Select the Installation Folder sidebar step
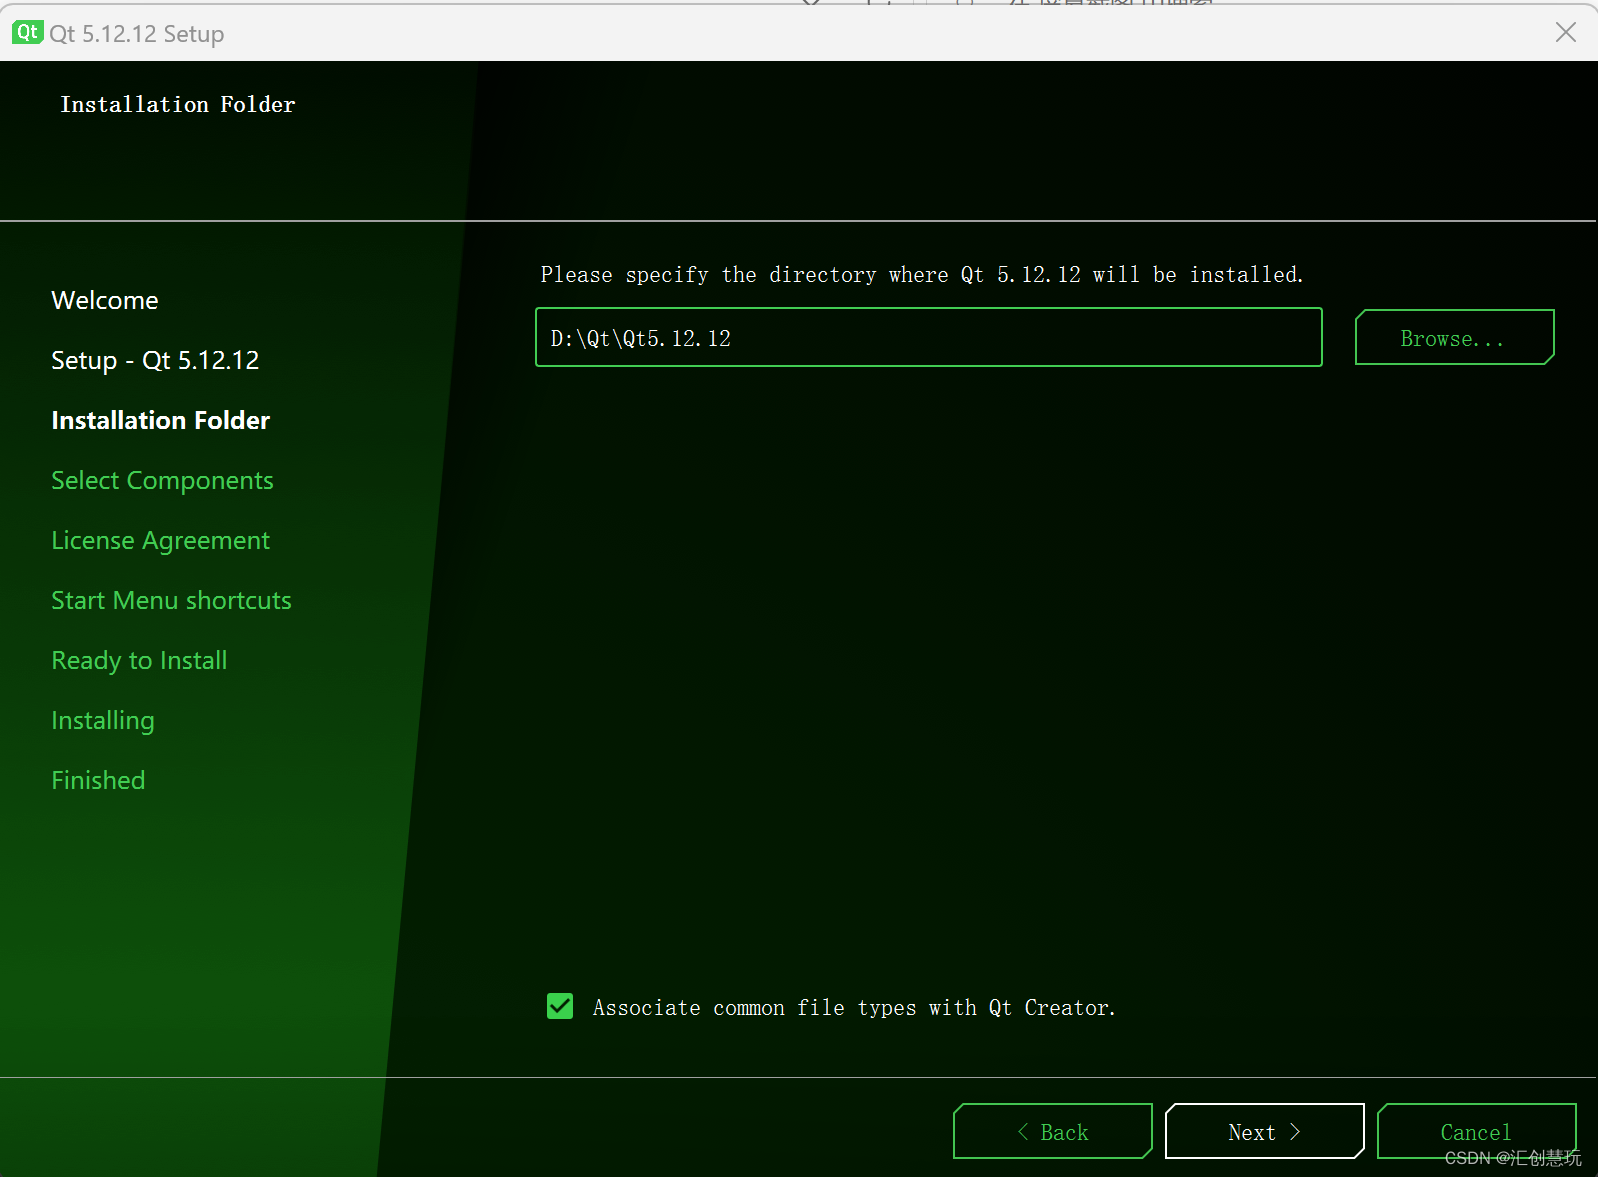Screen dimensions: 1598x1177 pyautogui.click(x=160, y=420)
